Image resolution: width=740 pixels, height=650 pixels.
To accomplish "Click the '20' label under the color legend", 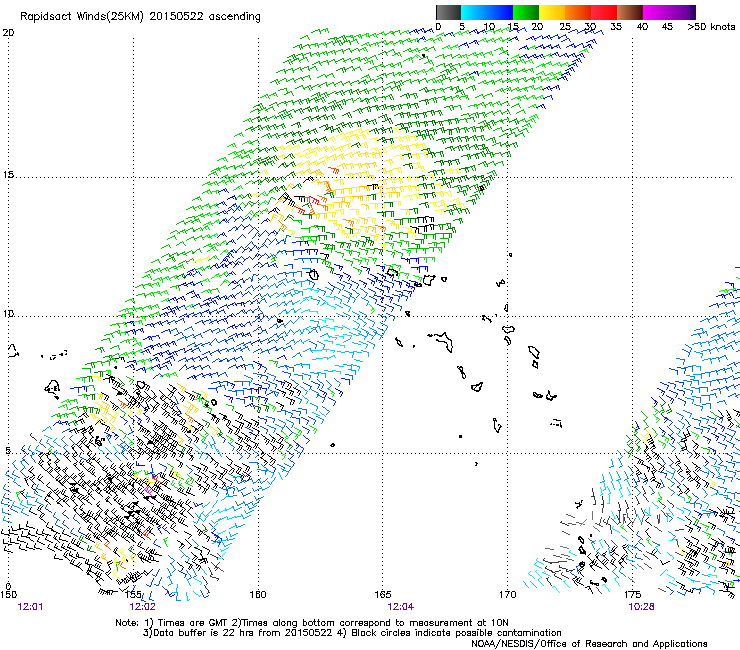I will [x=537, y=27].
